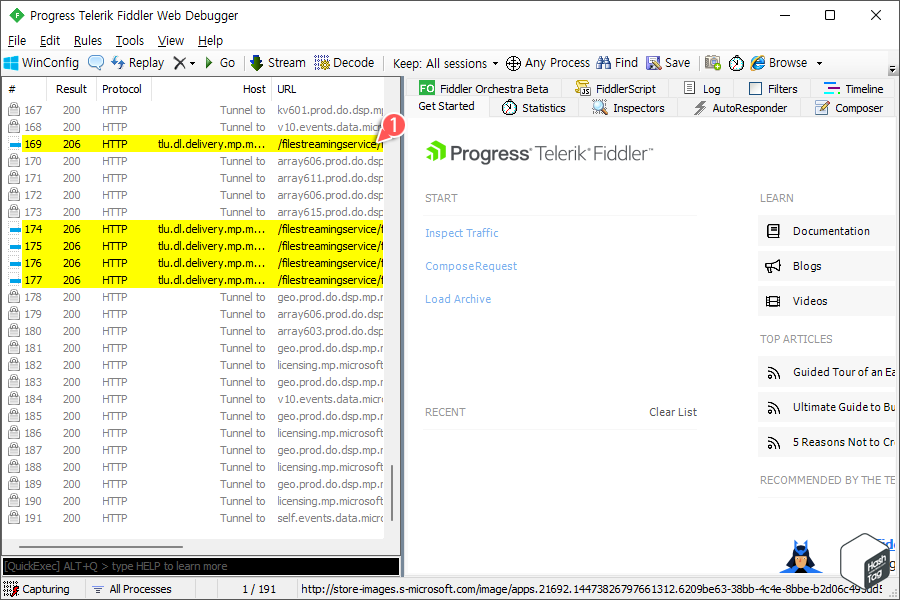Select session 167 kv601.prod.do.dsp row
Image resolution: width=900 pixels, height=600 pixels.
point(194,110)
